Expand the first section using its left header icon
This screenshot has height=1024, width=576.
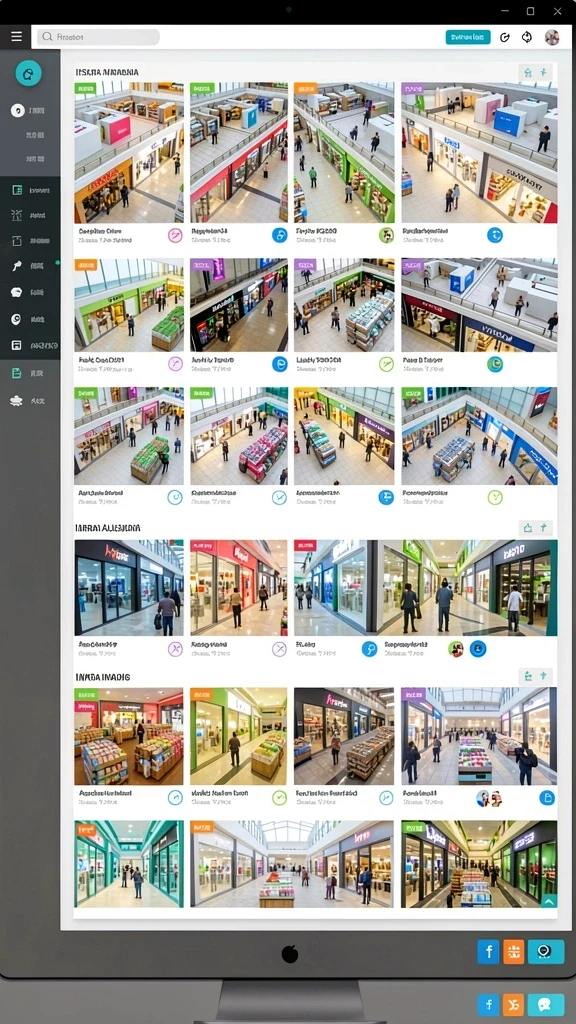[528, 72]
